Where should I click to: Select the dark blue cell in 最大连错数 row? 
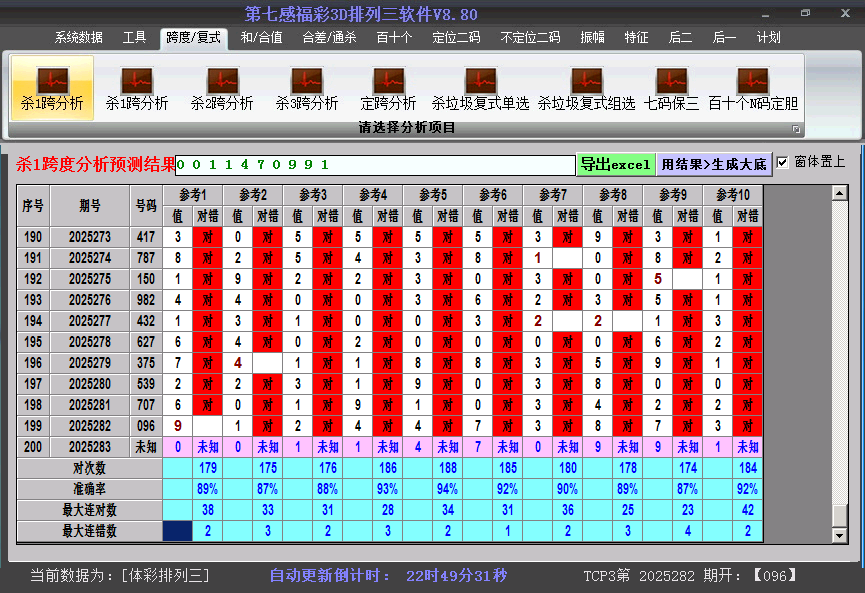click(x=178, y=531)
